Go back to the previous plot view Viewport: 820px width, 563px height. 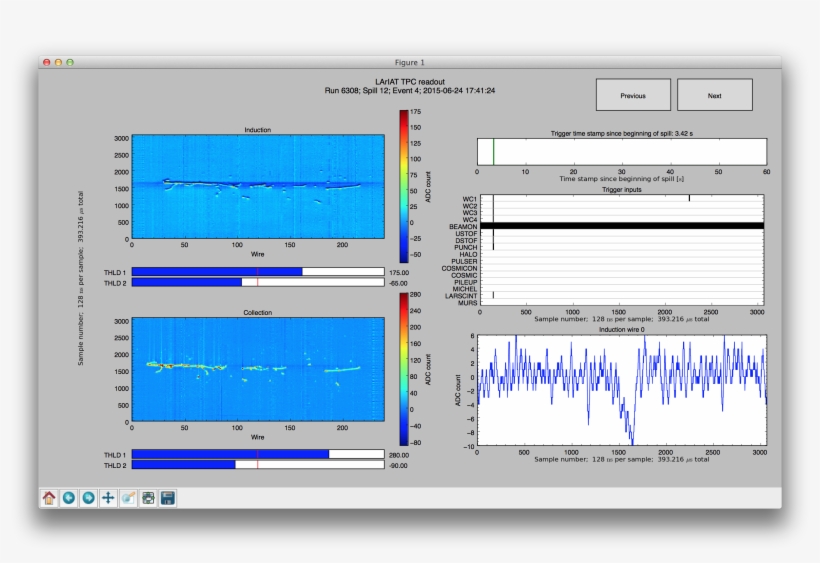tap(69, 497)
